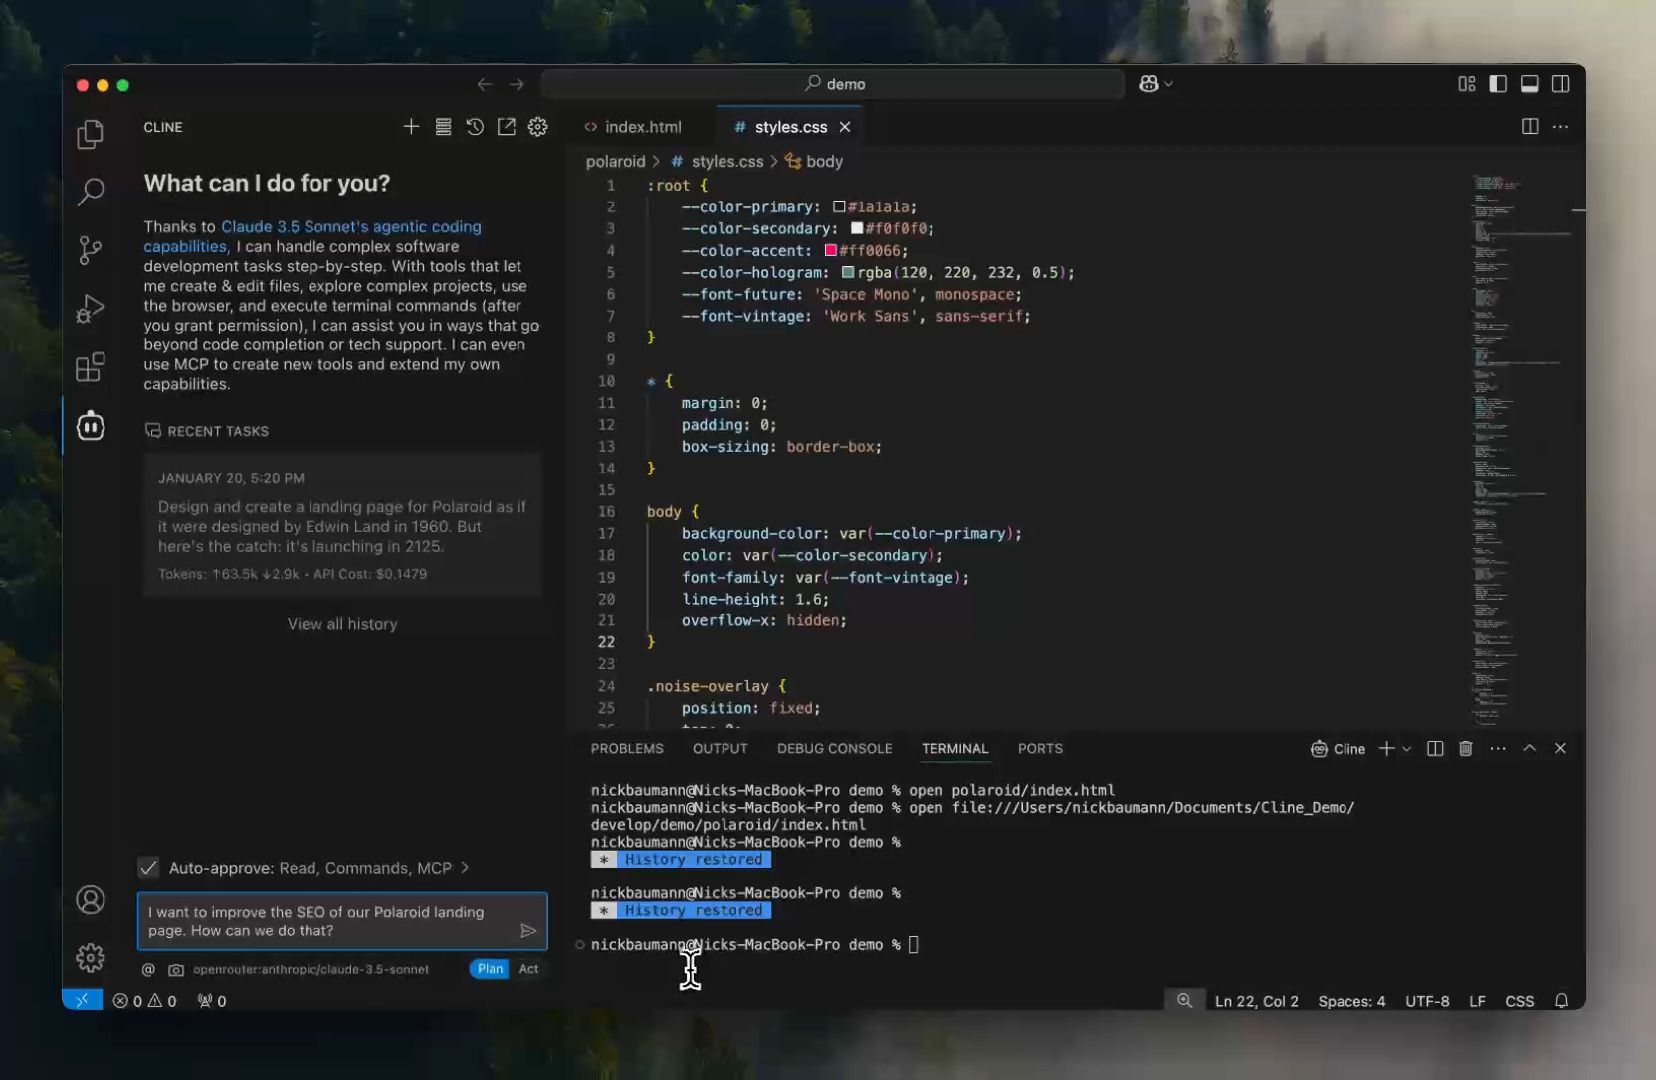The height and width of the screenshot is (1080, 1656).
Task: Kill the terminal with the trash icon
Action: 1465,748
